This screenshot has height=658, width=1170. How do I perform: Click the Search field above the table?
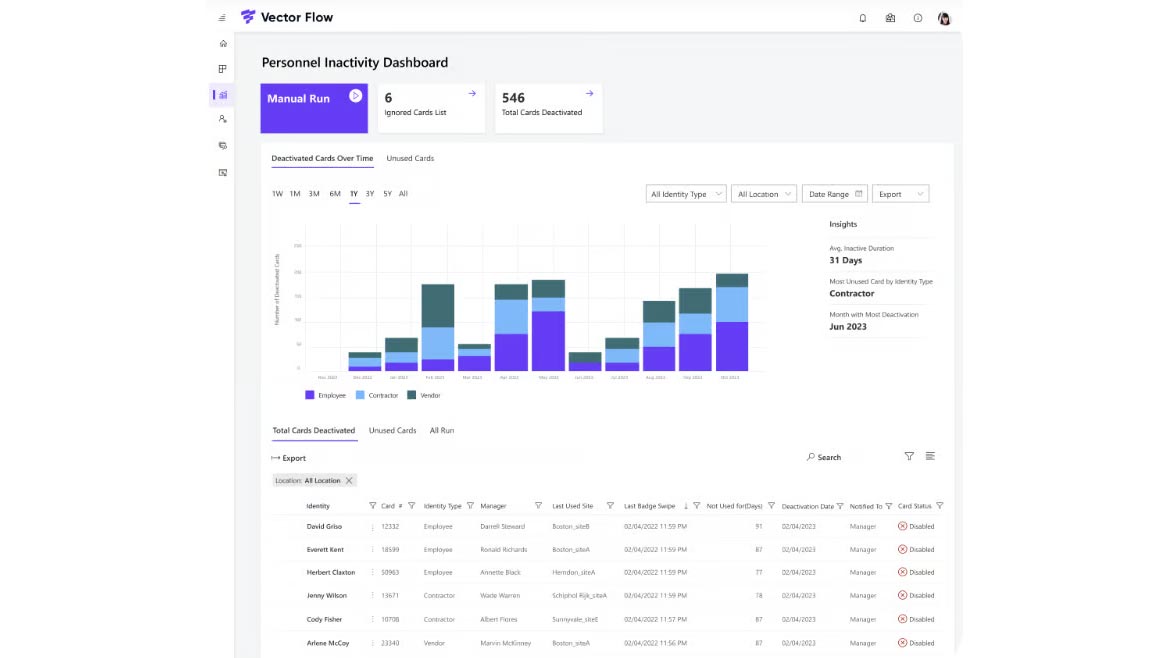point(828,457)
